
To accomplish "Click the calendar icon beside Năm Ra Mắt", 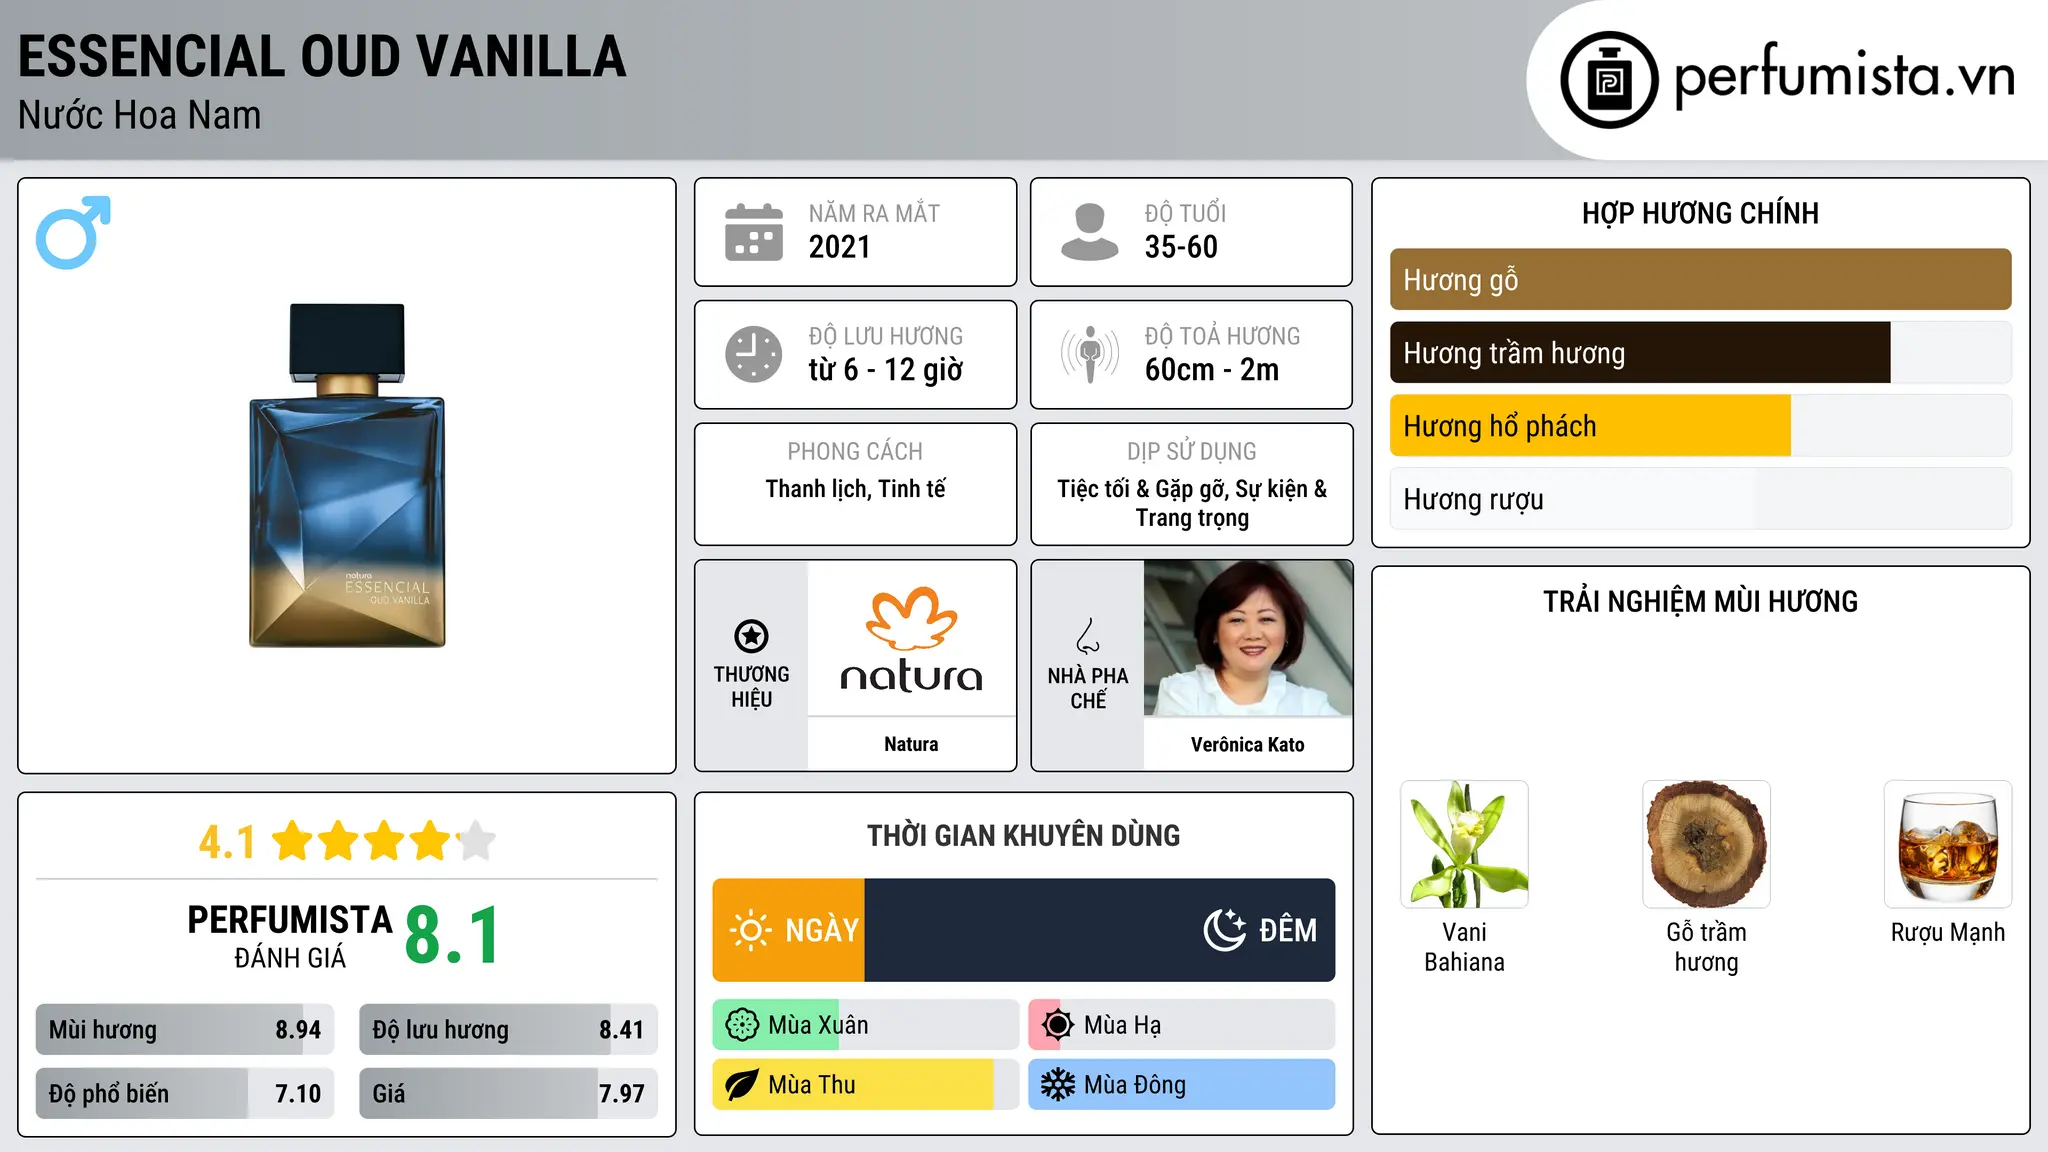I will pos(754,232).
